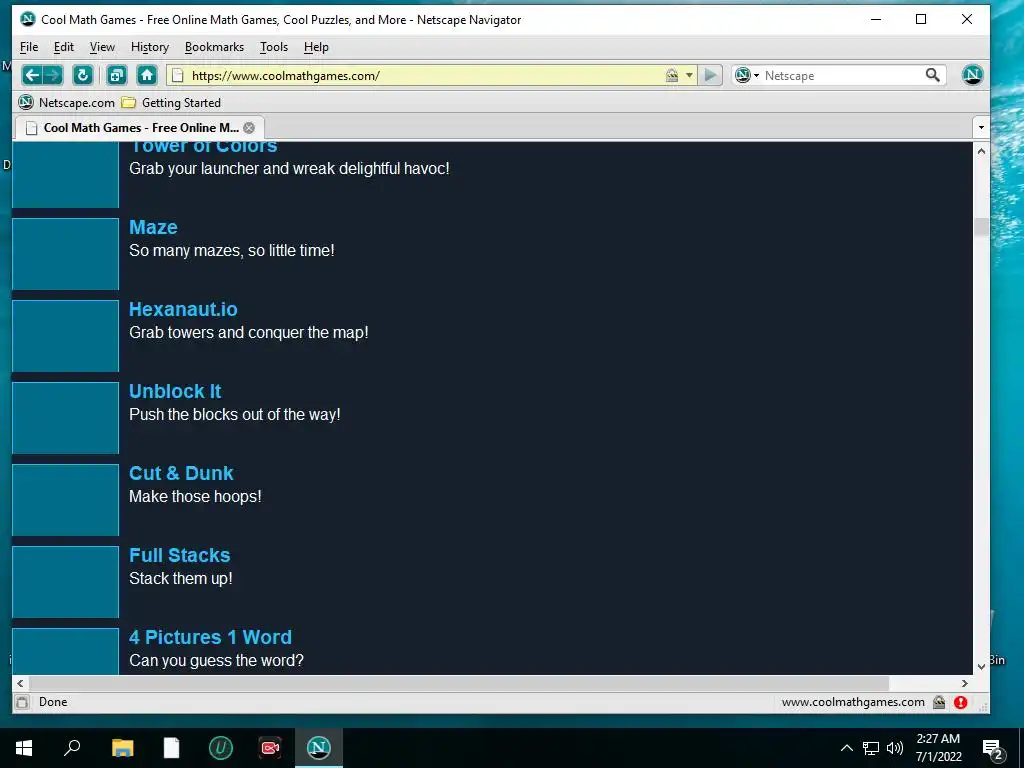
Task: Click the horizontal scrollbar thumb
Action: 458,683
